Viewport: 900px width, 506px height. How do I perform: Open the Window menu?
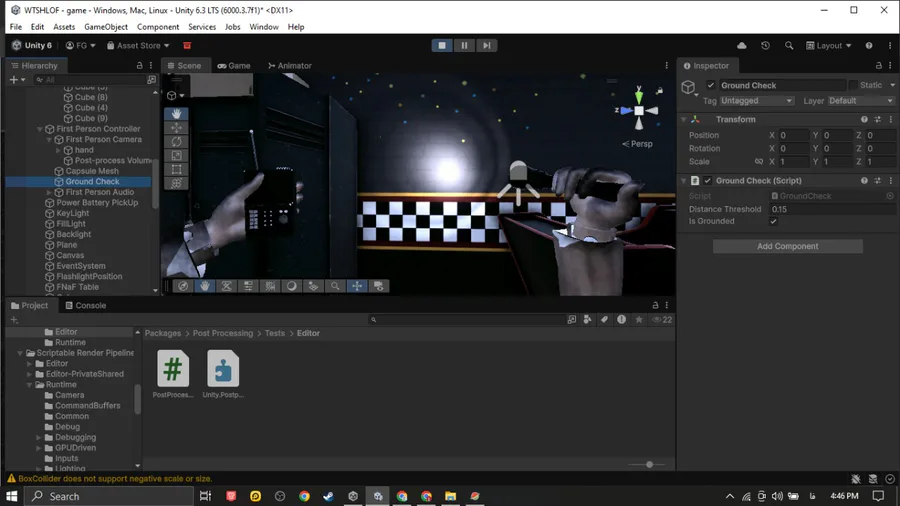[x=263, y=27]
